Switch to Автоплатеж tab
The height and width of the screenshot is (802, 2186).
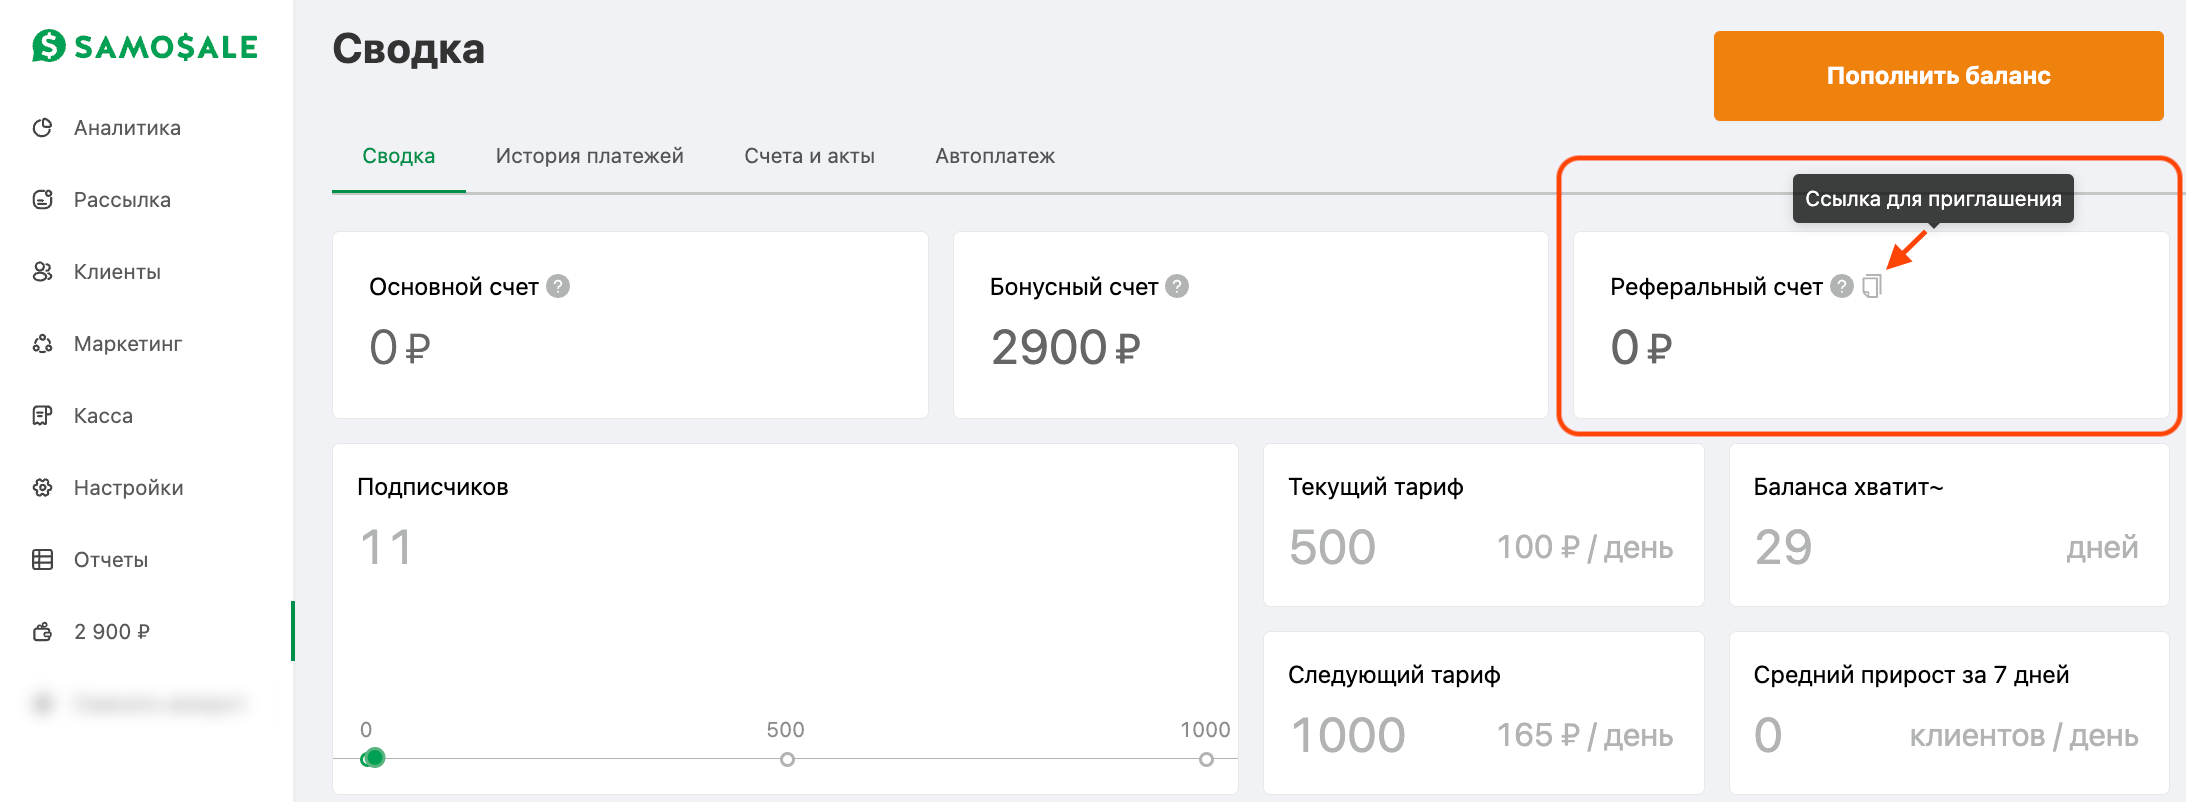[x=995, y=156]
